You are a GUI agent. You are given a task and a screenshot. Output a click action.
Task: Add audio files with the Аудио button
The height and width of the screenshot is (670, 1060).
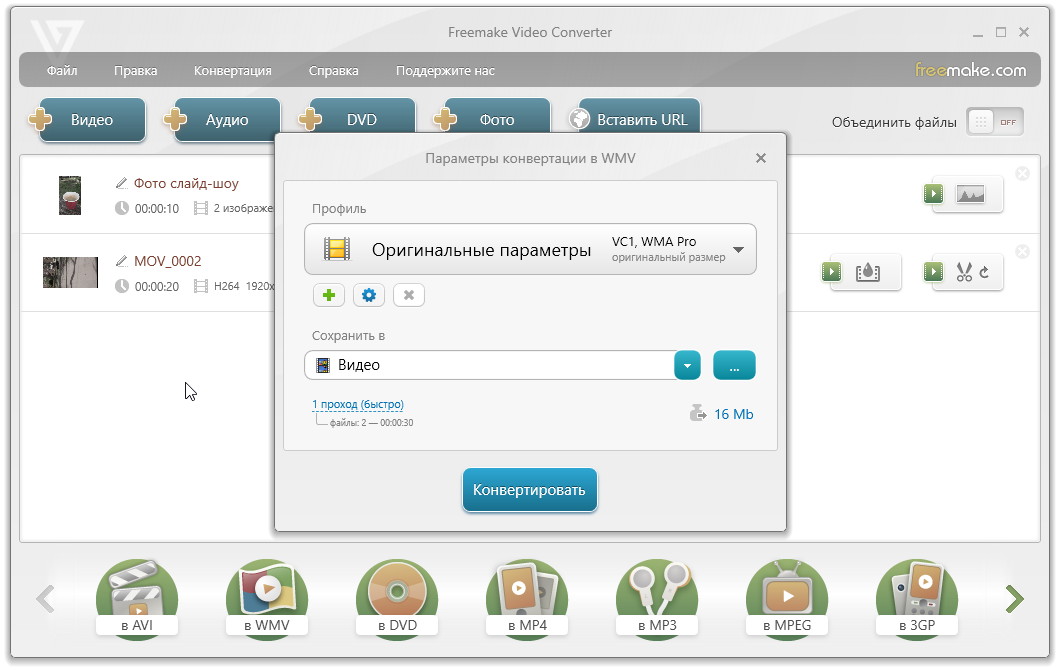223,120
